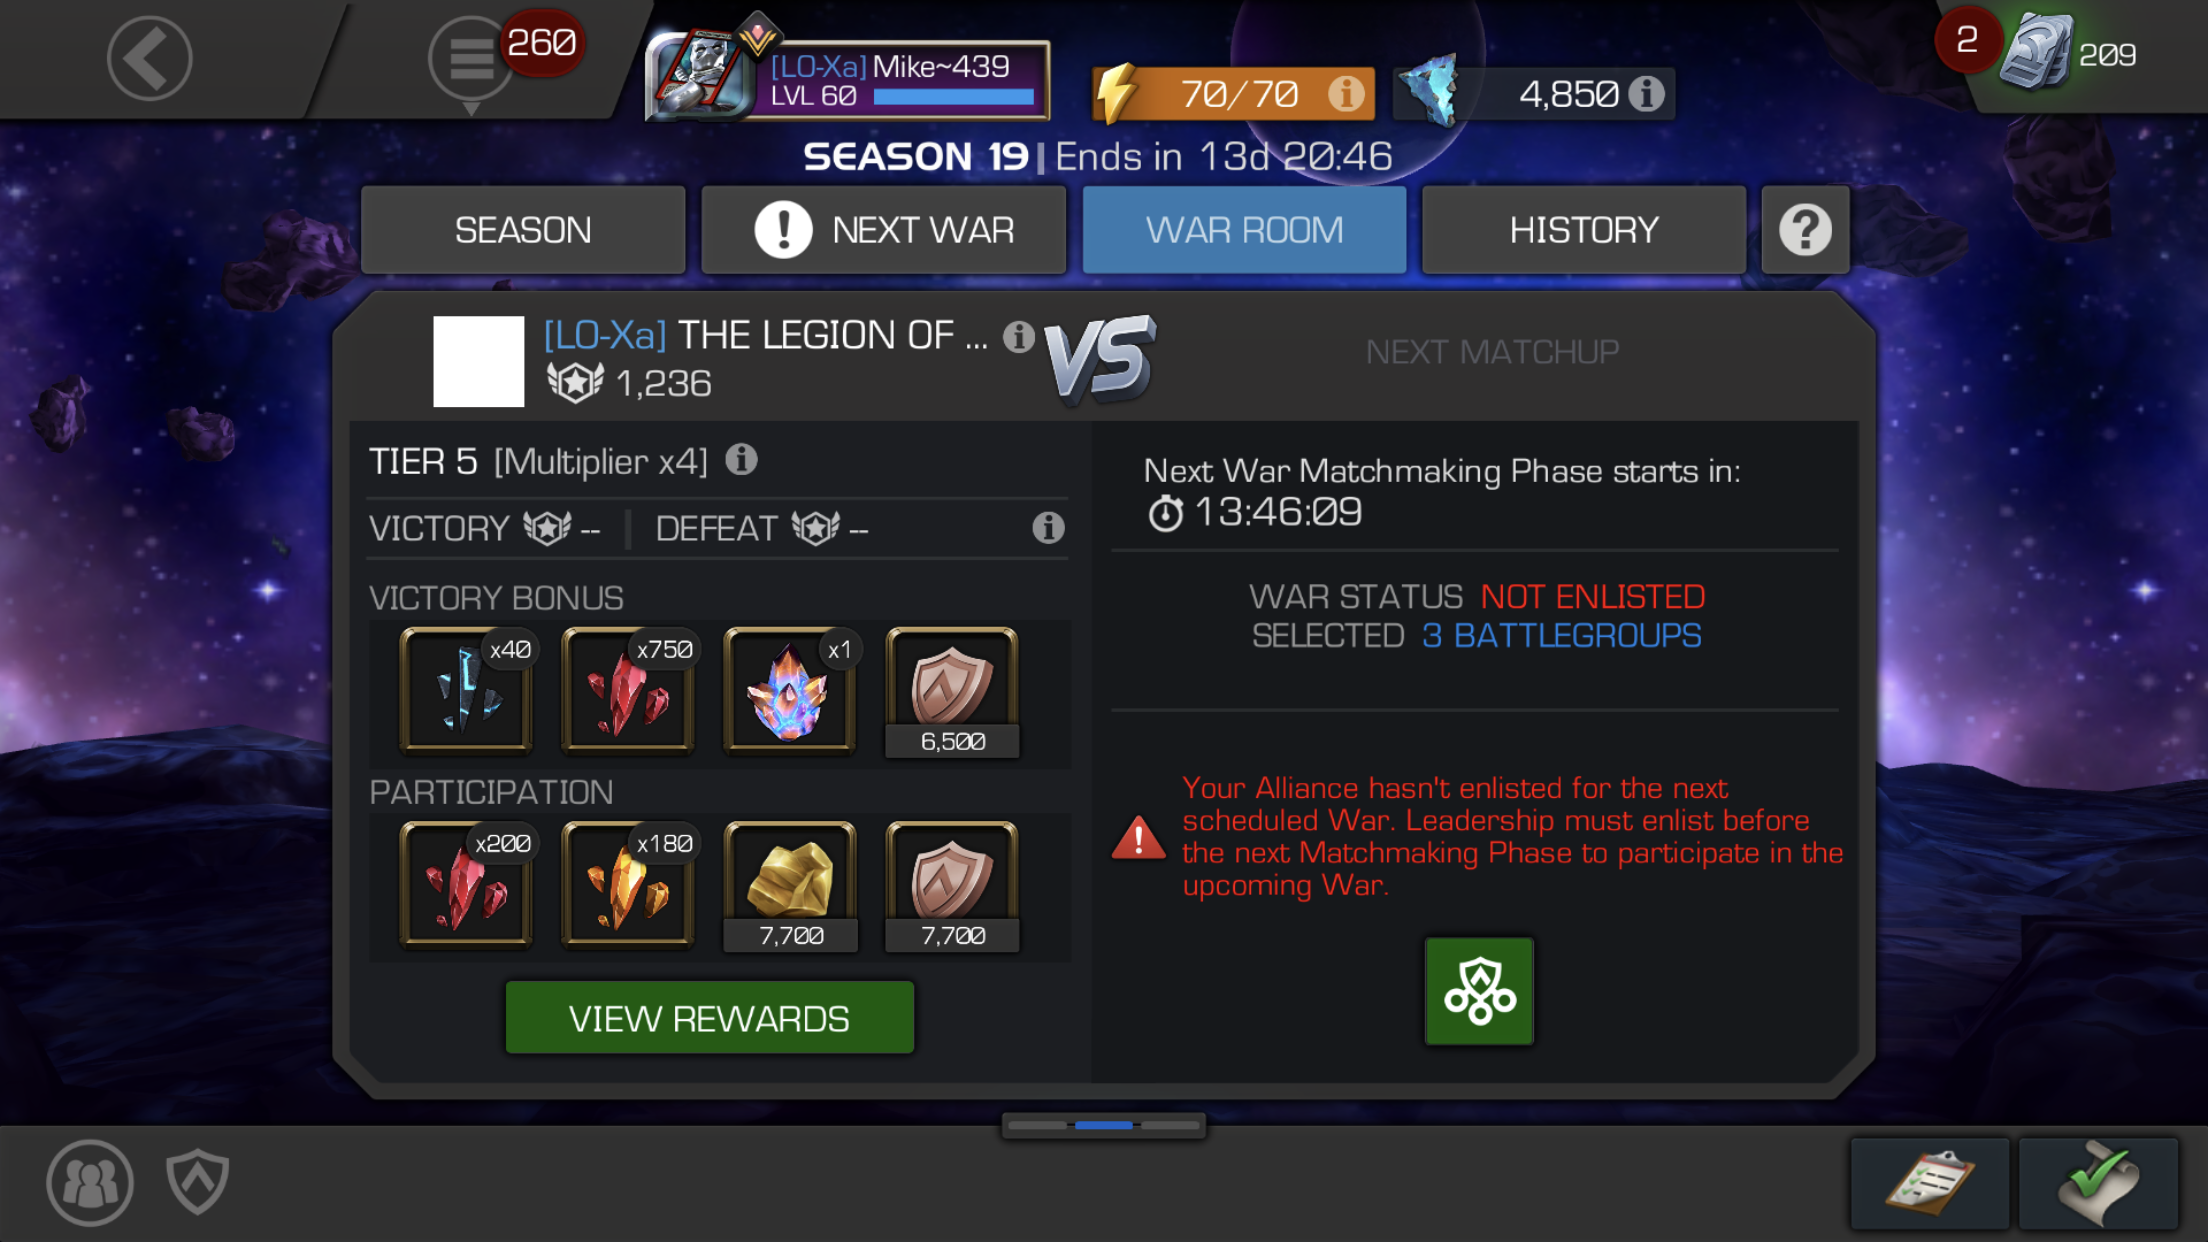Show victory and defeat points info
2208x1242 pixels.
click(1048, 527)
